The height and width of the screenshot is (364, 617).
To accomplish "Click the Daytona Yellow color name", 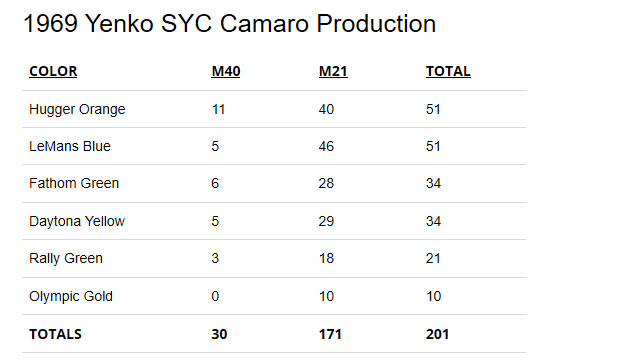I will [x=77, y=221].
